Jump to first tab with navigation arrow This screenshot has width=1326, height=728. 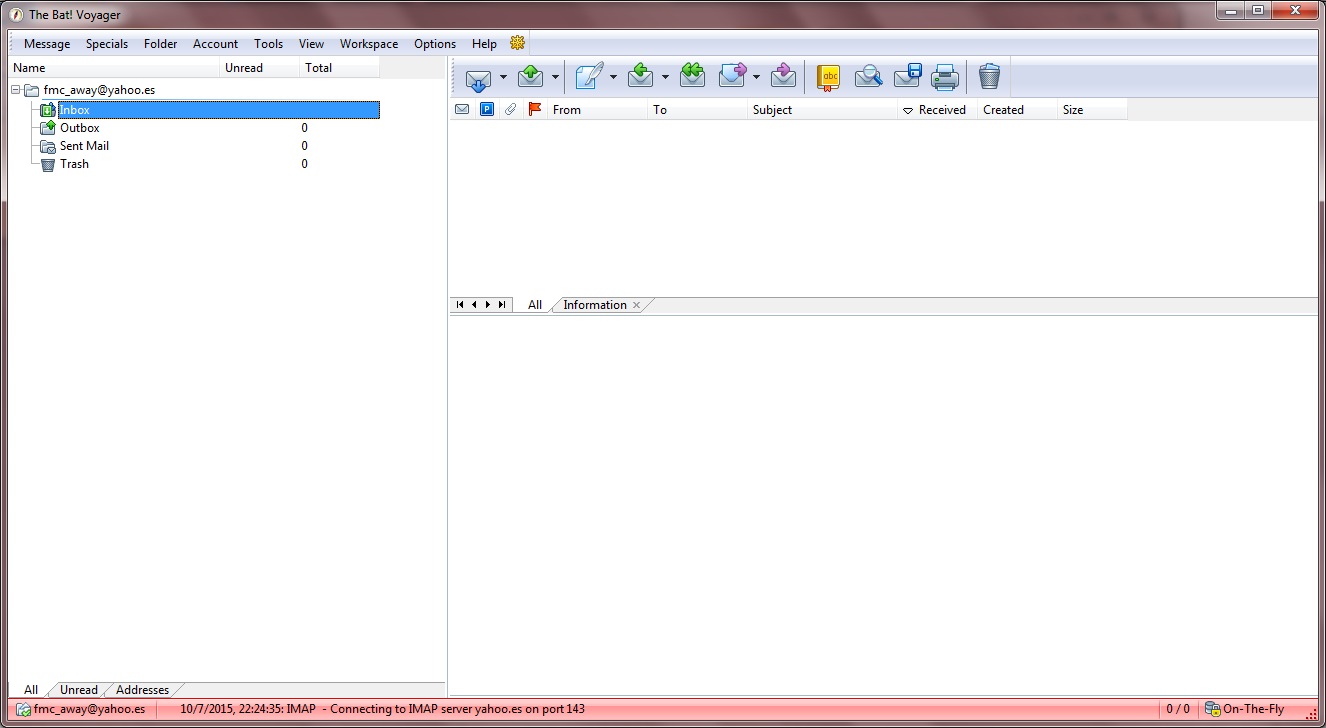(x=460, y=305)
